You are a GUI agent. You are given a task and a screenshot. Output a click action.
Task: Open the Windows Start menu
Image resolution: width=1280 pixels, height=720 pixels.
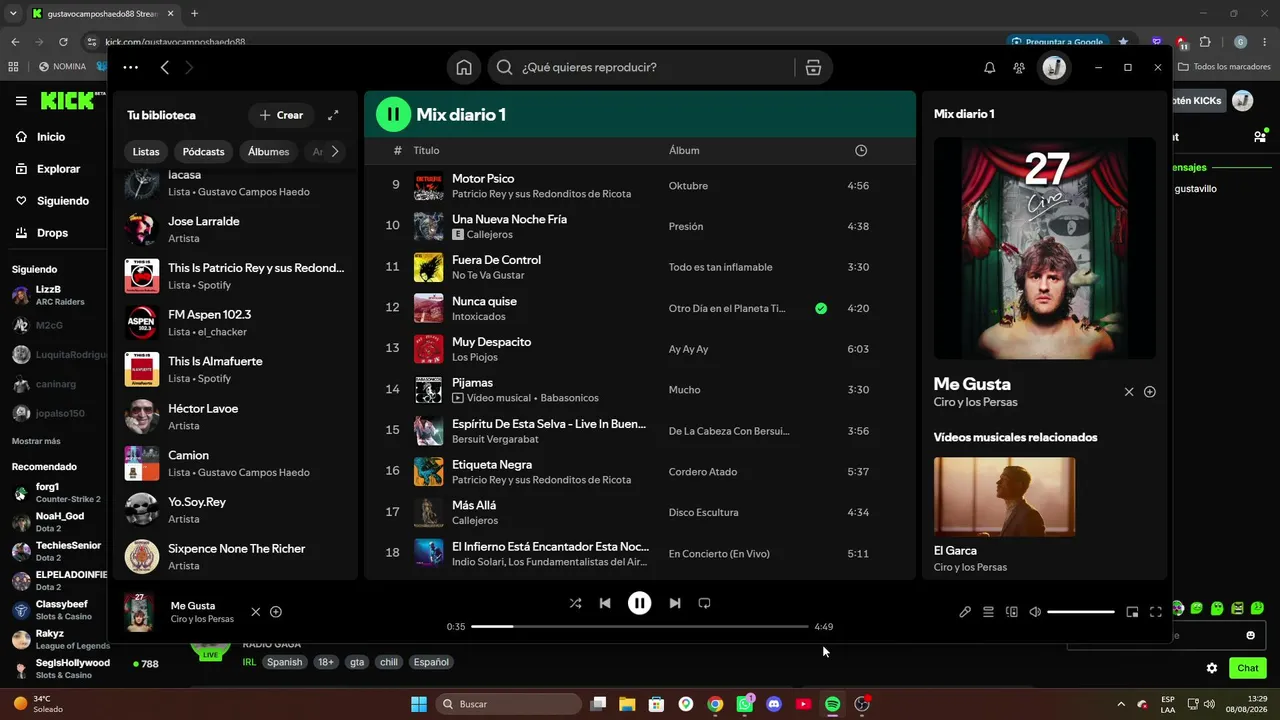[419, 704]
